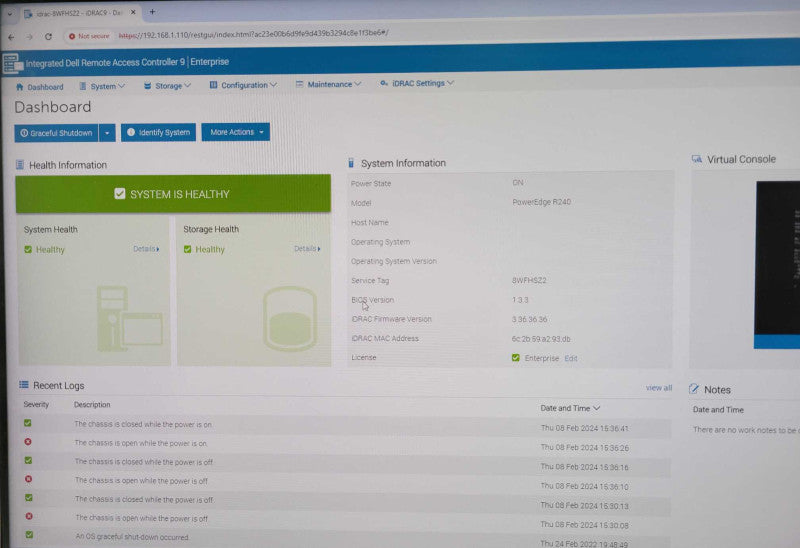Click error icon for chassis open power on log
This screenshot has height=548, width=800.
(28, 442)
